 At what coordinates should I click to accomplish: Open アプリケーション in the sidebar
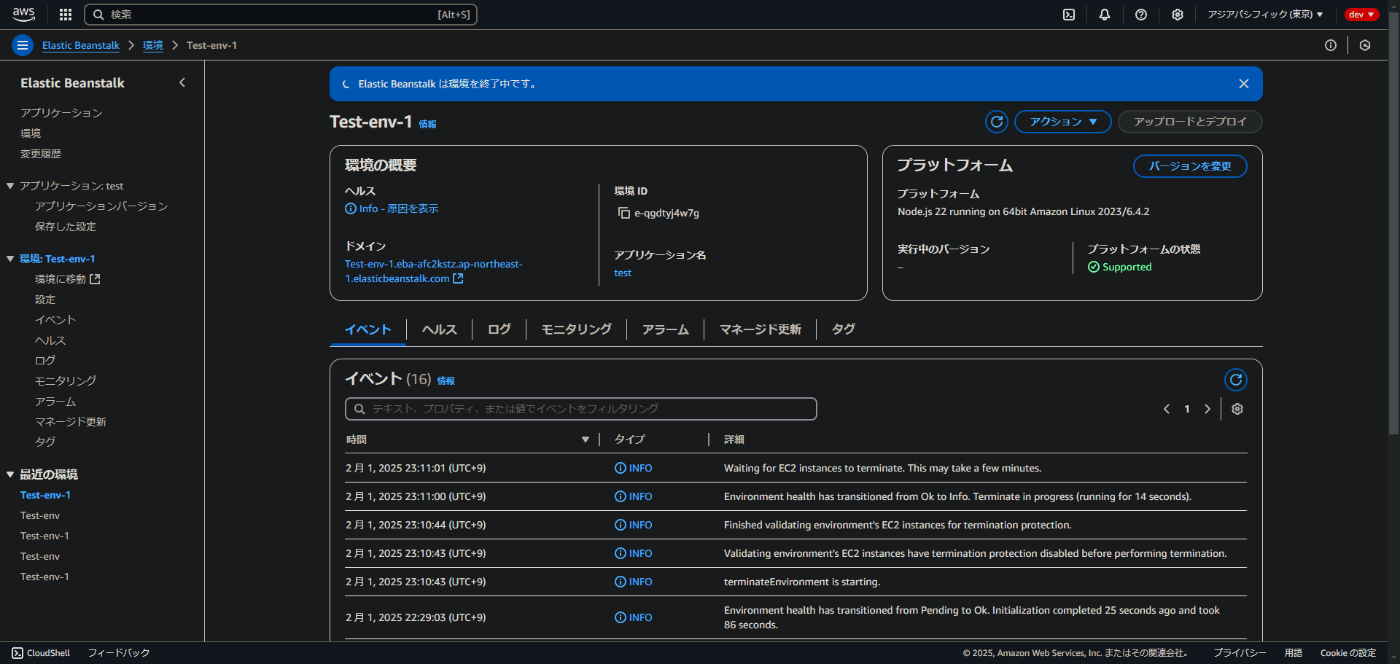point(61,113)
